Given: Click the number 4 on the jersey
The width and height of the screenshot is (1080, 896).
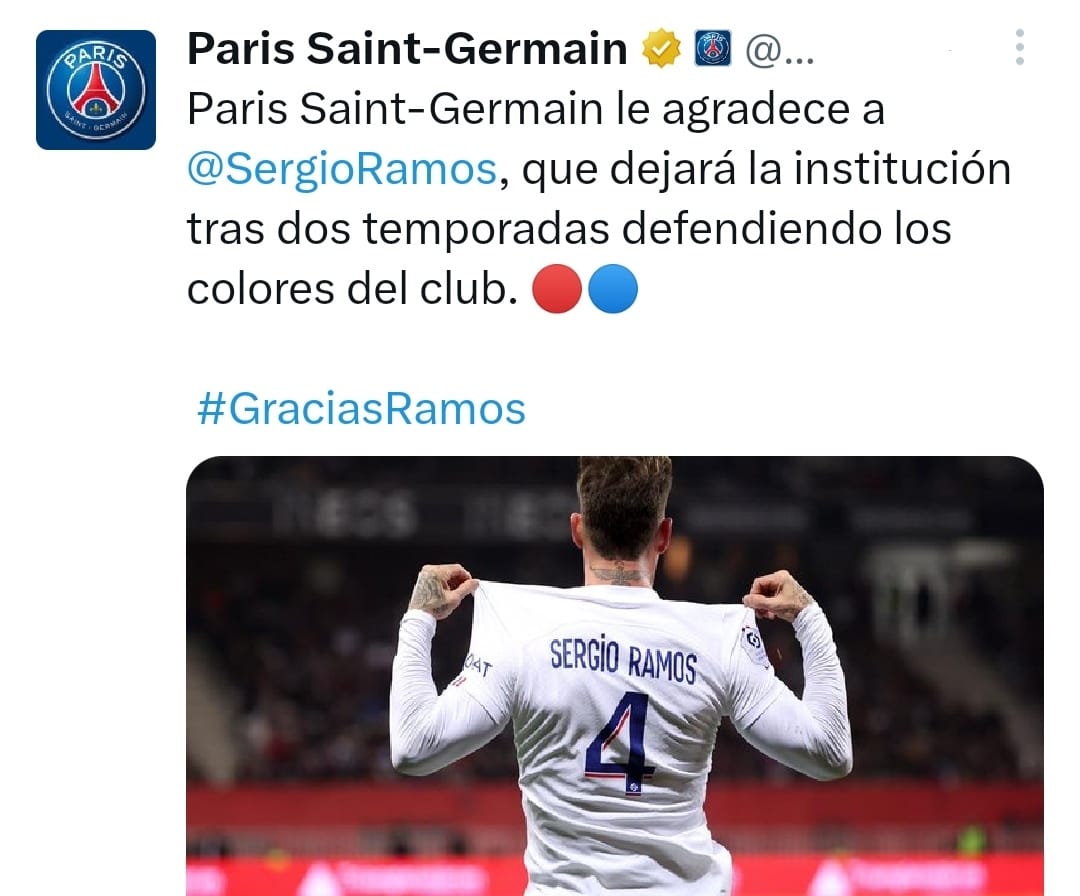Looking at the screenshot, I should coord(619,744).
